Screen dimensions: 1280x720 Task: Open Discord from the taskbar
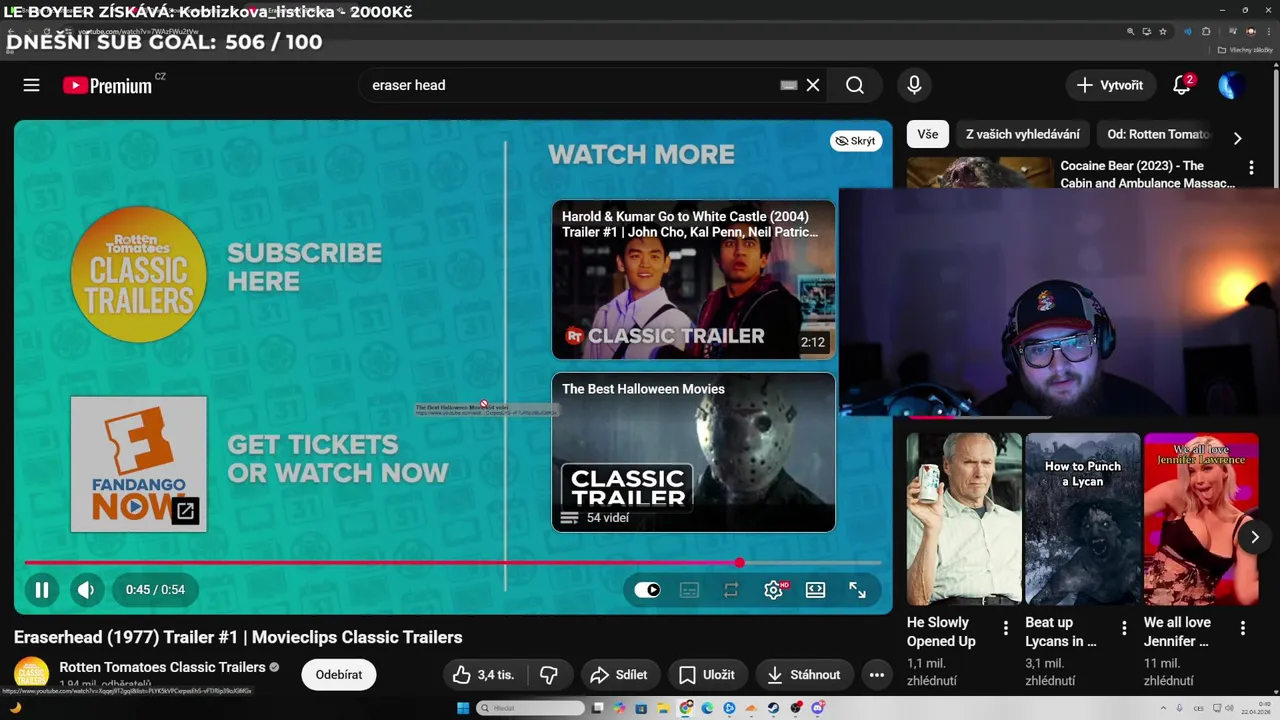pos(817,708)
